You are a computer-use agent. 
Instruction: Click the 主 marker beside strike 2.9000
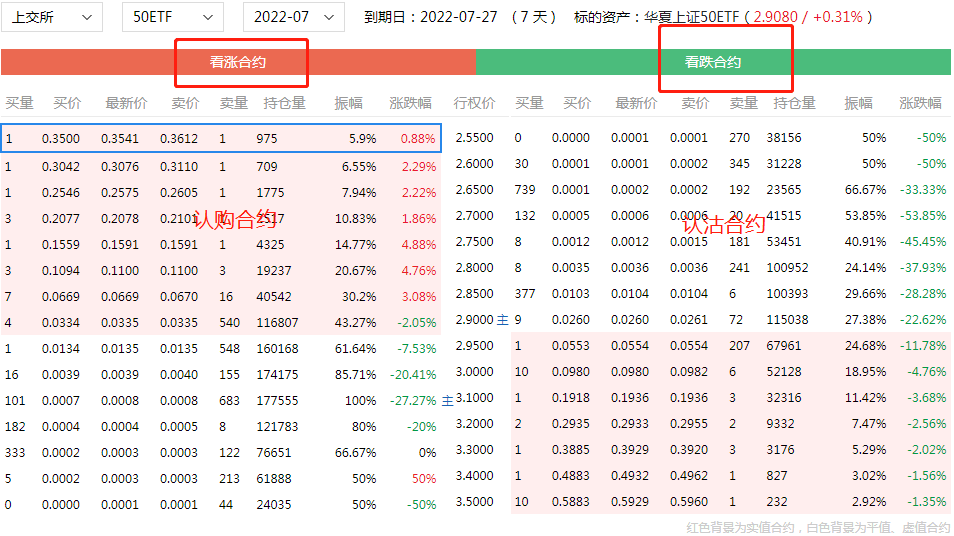pos(503,320)
